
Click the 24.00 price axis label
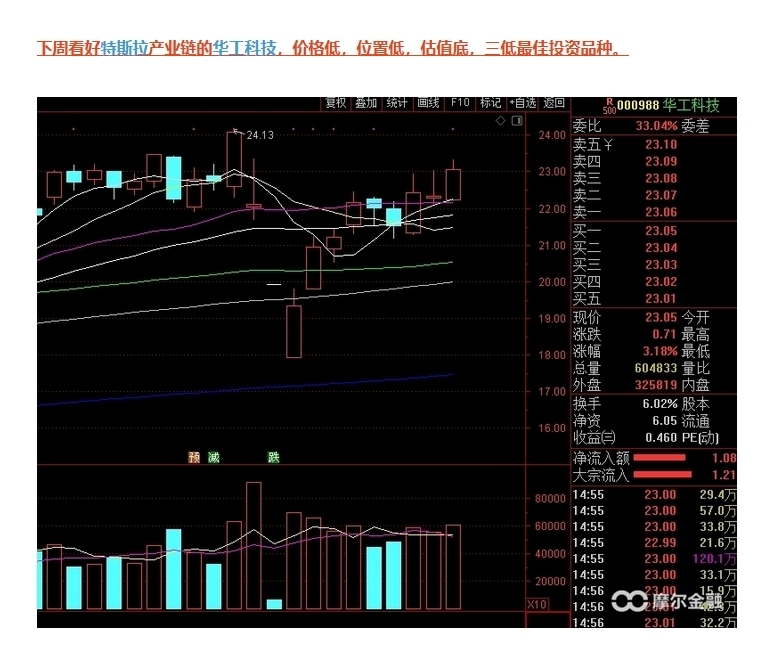tap(552, 135)
